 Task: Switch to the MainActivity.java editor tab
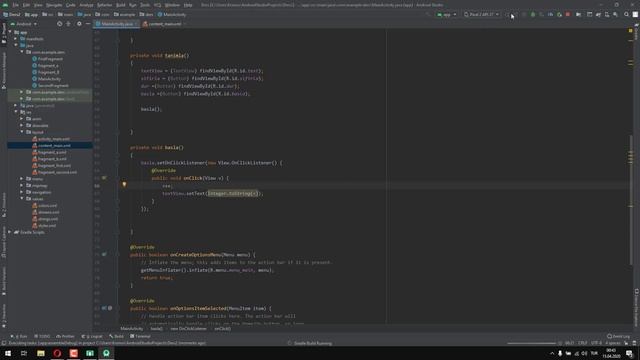coord(116,24)
